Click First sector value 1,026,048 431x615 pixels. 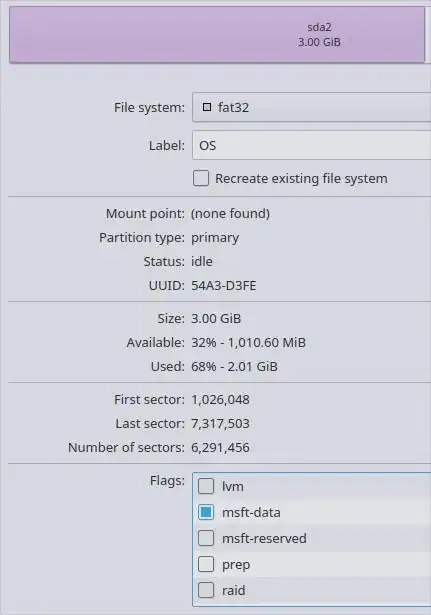[x=220, y=400]
